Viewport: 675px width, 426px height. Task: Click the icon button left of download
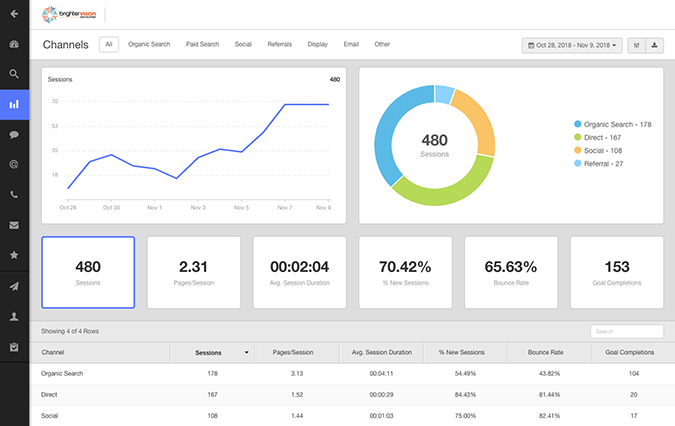tap(637, 45)
